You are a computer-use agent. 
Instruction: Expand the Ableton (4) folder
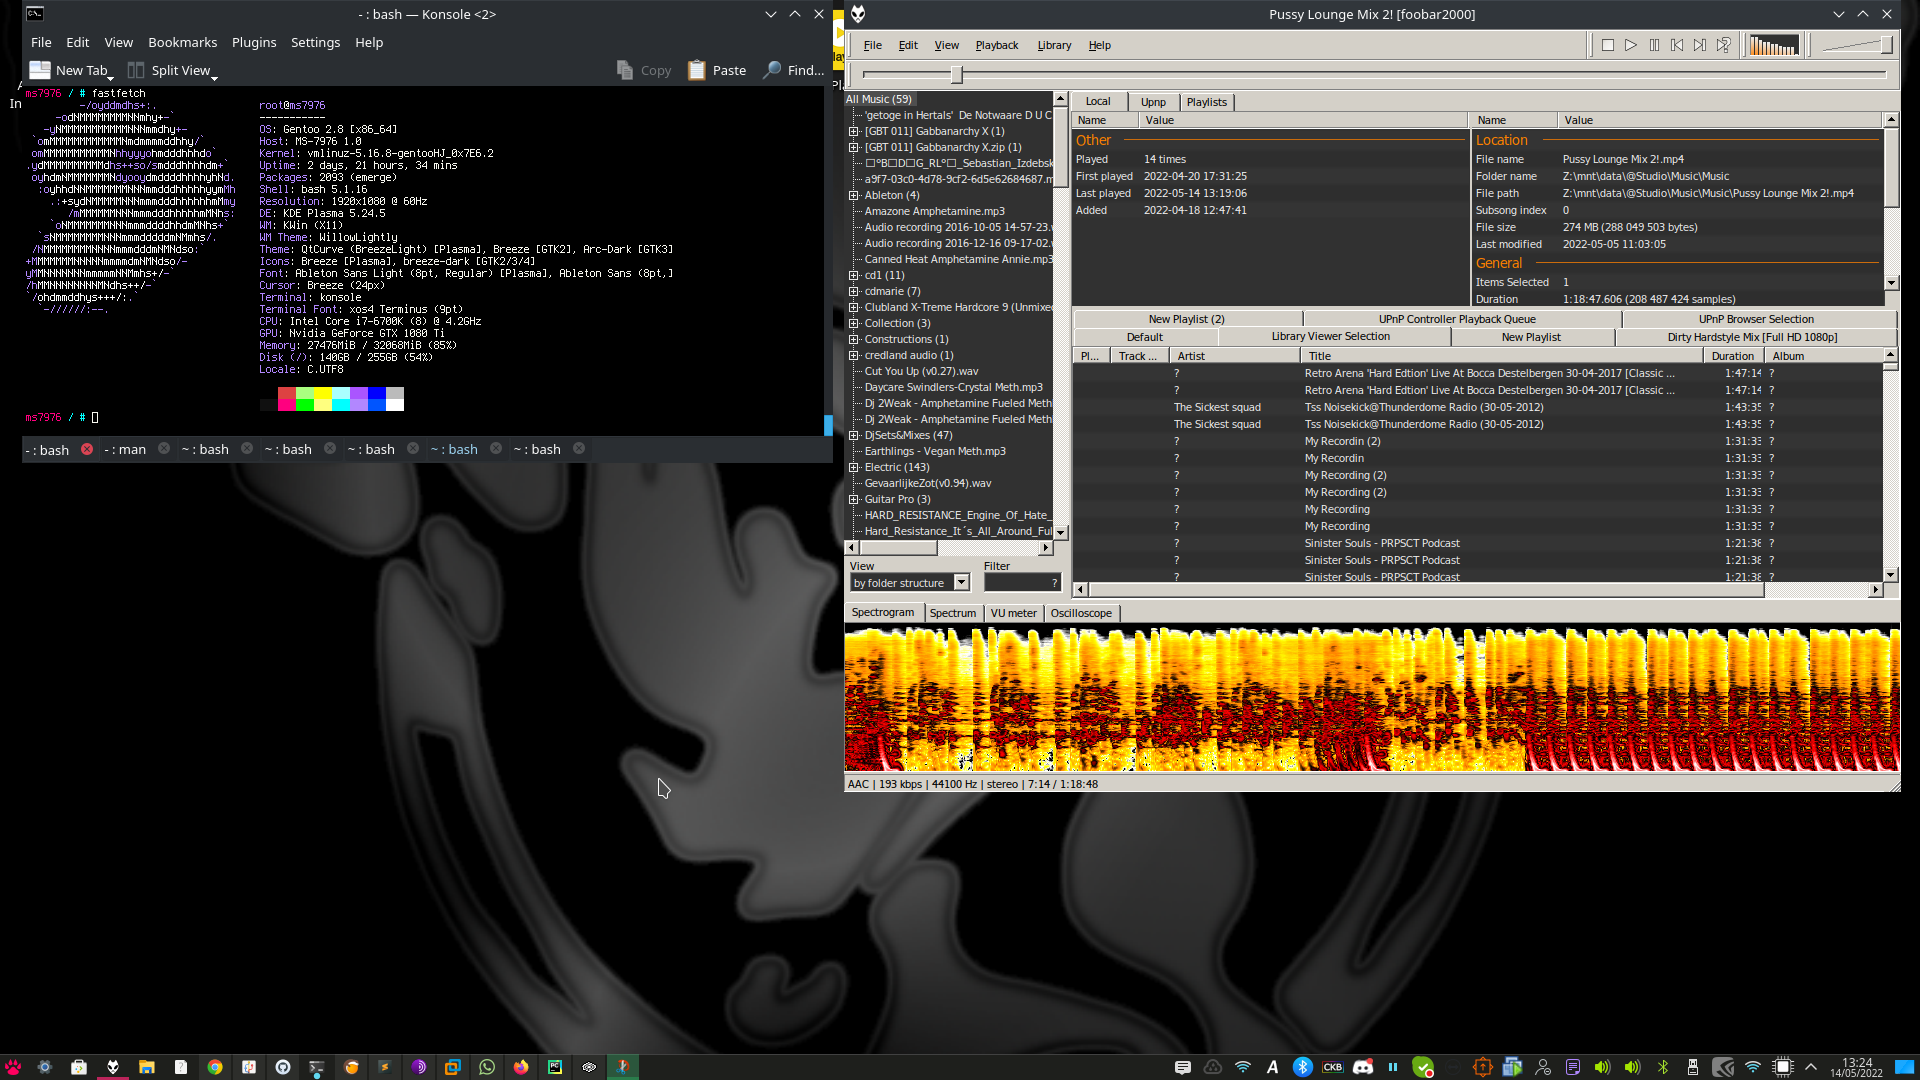[854, 195]
